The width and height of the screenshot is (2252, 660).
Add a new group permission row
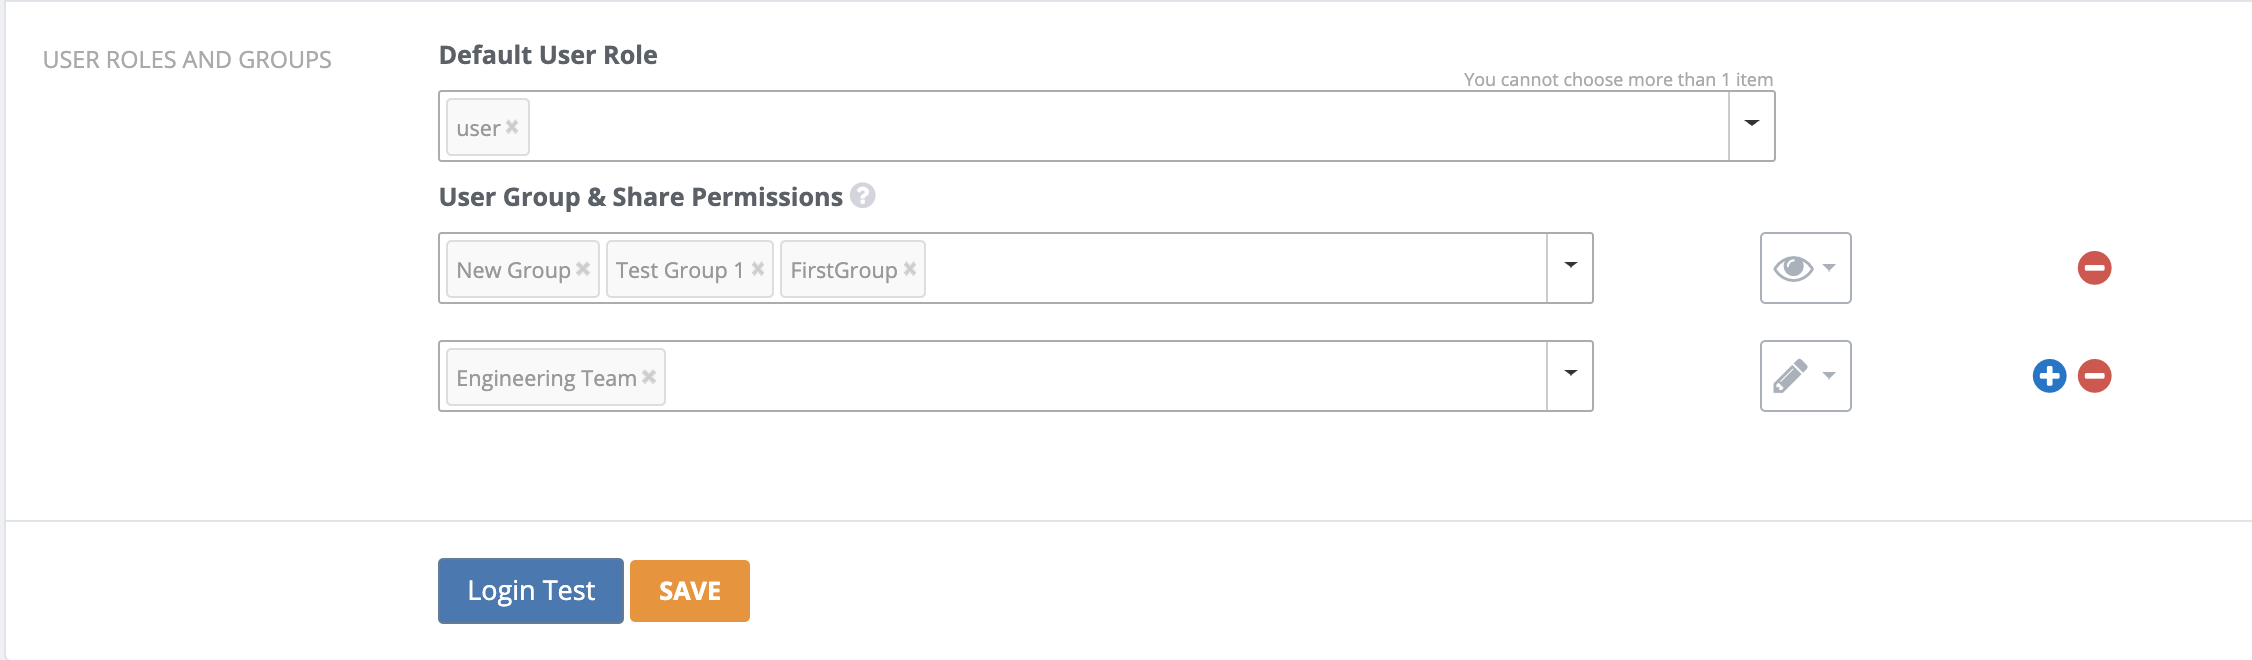(x=2049, y=376)
